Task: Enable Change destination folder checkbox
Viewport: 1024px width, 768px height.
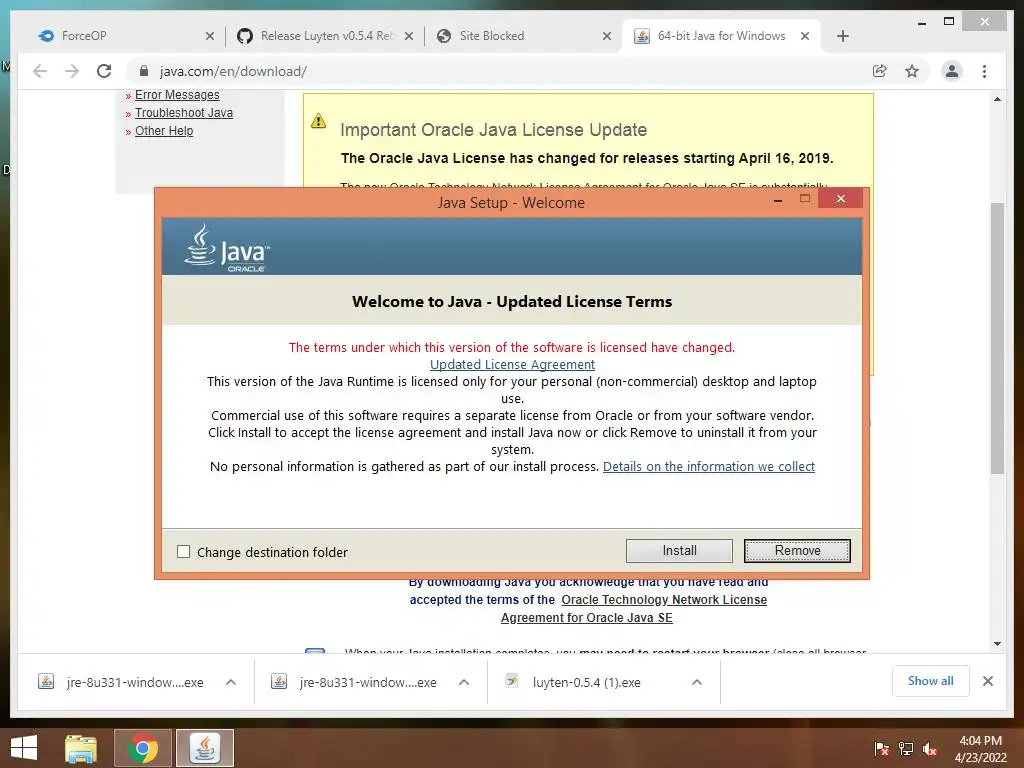Action: pyautogui.click(x=184, y=552)
